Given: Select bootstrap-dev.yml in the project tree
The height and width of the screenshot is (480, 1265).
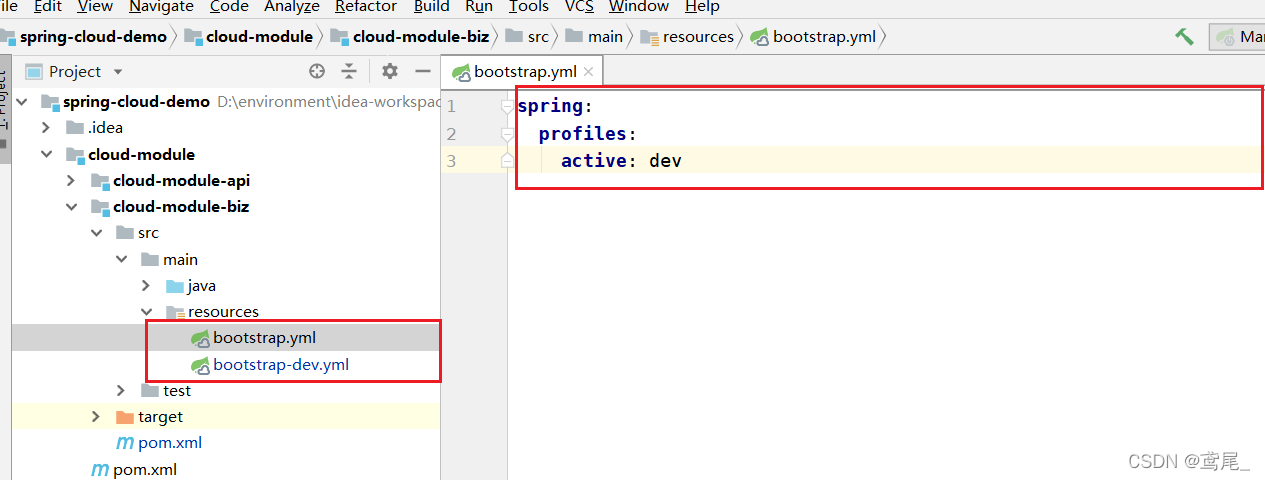Looking at the screenshot, I should coord(281,365).
